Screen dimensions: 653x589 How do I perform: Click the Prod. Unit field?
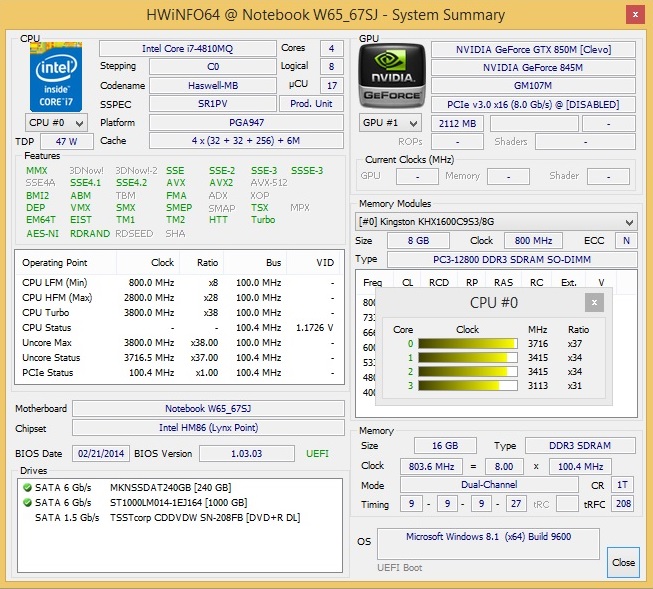(x=311, y=104)
